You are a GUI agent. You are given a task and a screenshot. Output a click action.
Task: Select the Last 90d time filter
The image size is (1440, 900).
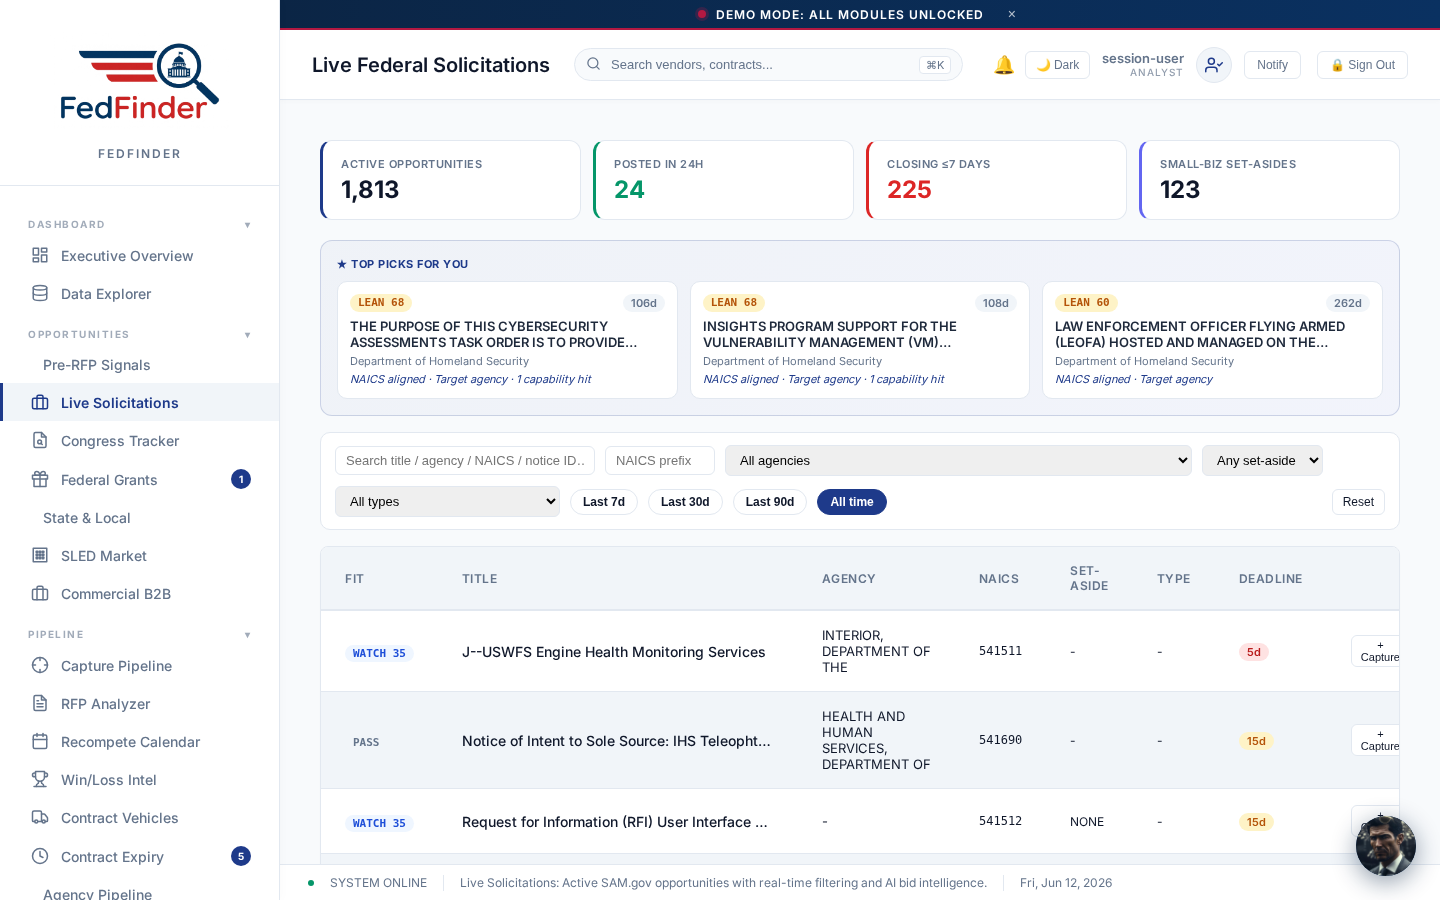(x=770, y=502)
